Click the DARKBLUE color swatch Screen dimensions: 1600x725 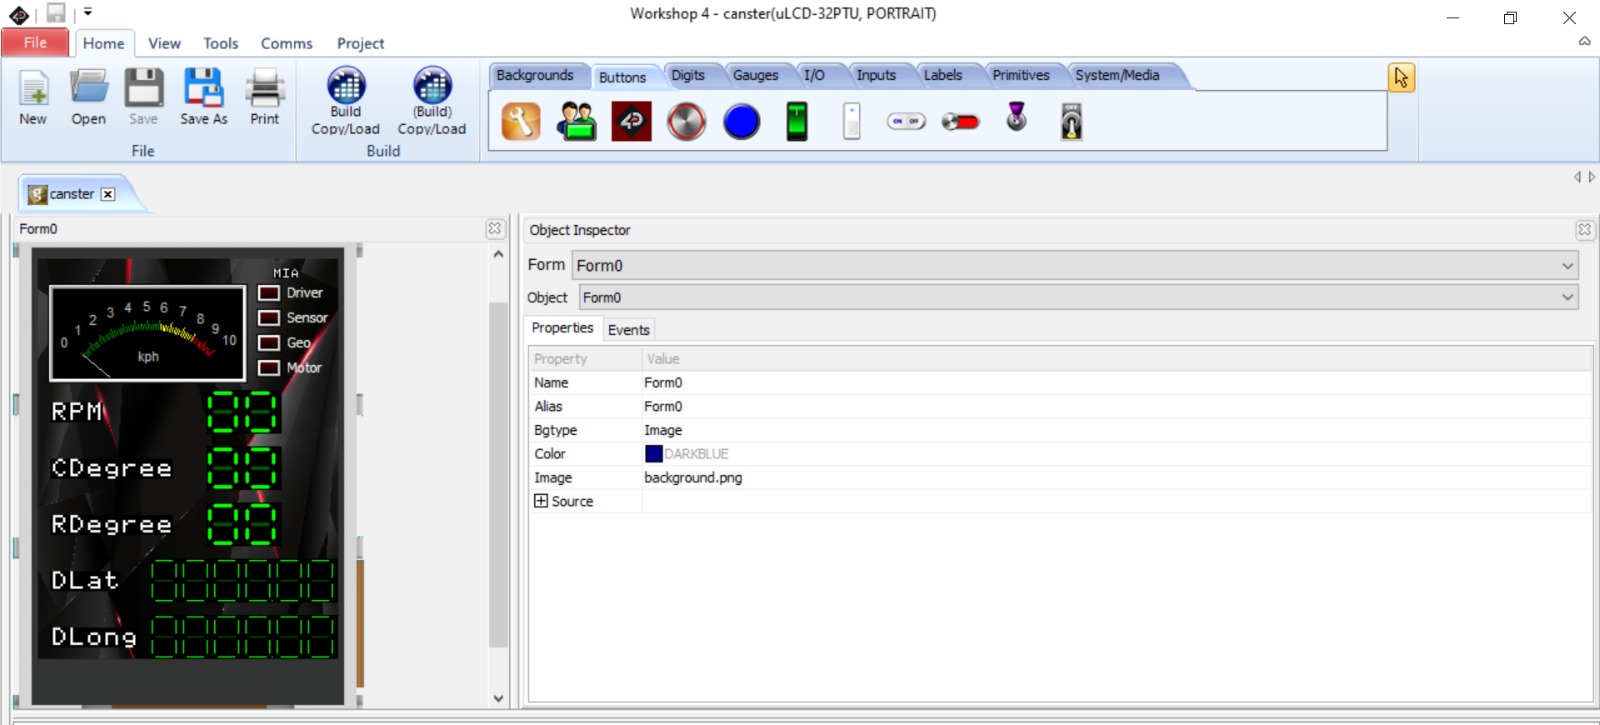coord(654,454)
